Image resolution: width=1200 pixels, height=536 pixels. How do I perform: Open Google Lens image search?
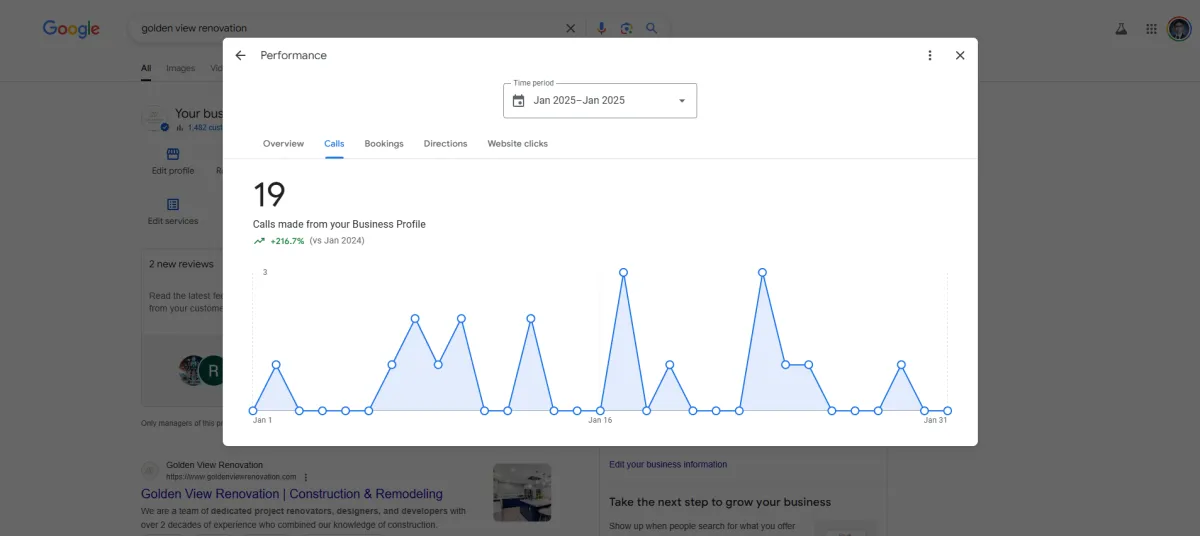pos(626,28)
